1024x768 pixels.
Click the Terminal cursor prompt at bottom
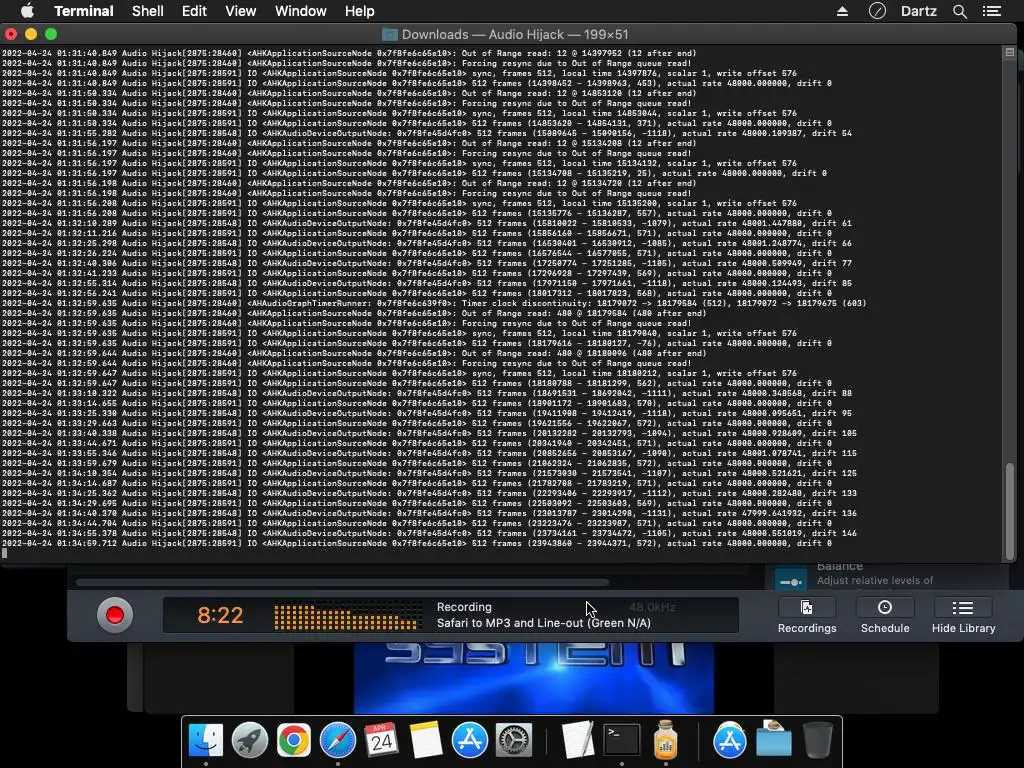(x=5, y=554)
